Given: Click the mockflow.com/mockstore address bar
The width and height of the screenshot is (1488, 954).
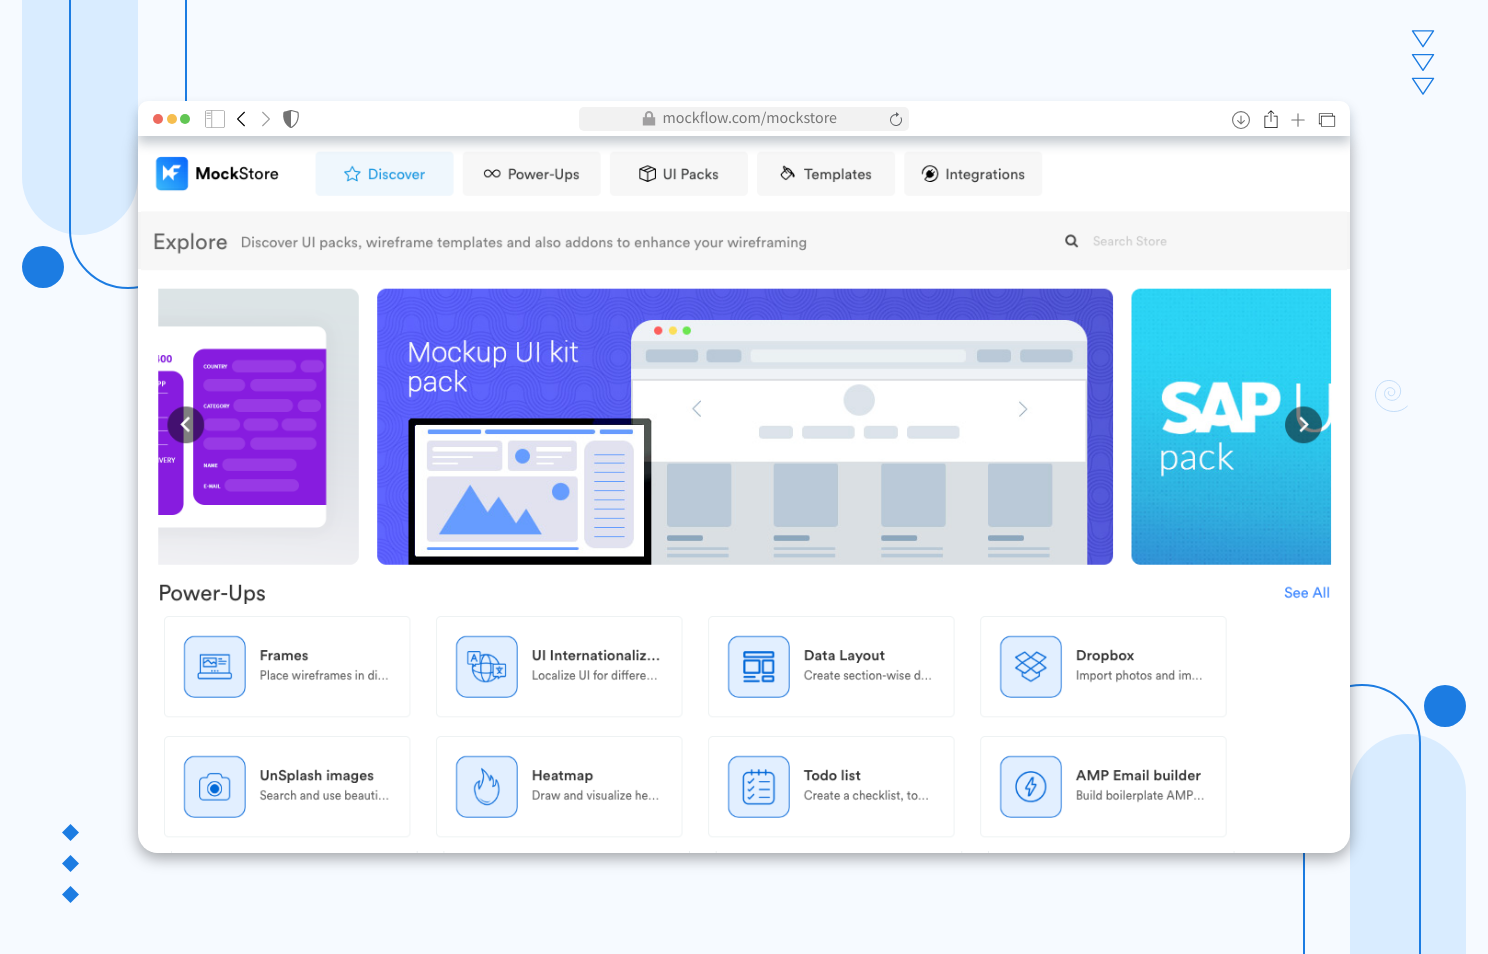Looking at the screenshot, I should 744,119.
